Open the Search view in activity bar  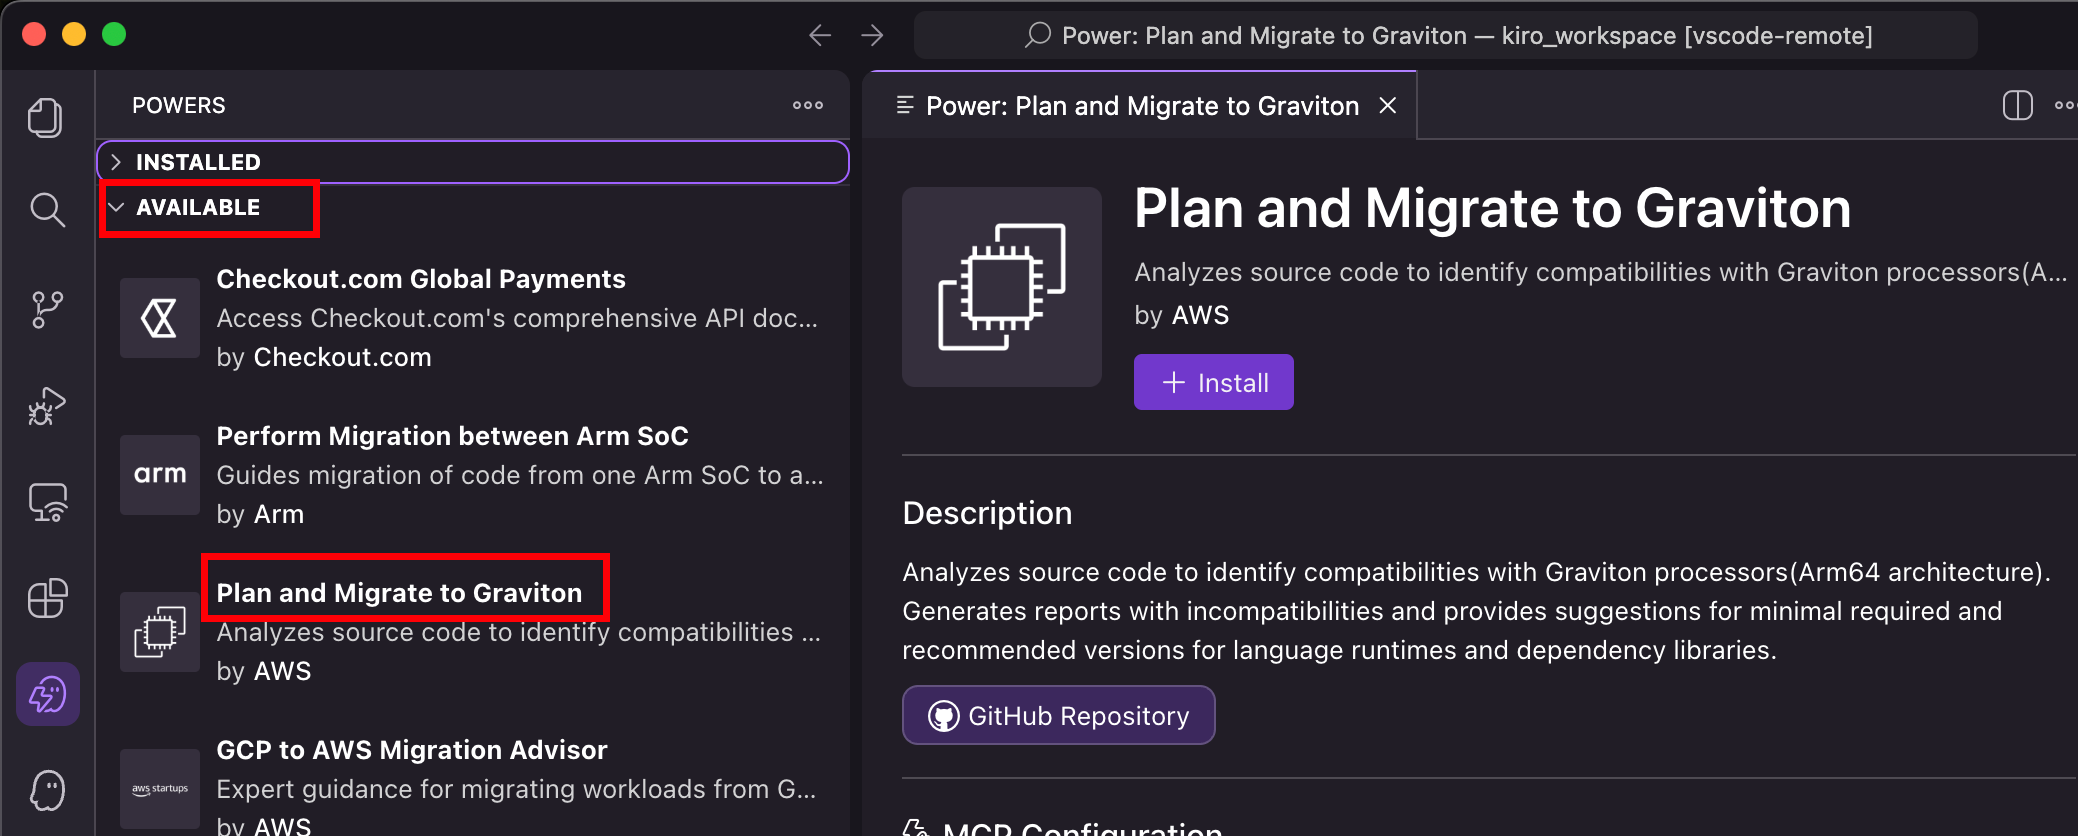click(47, 210)
